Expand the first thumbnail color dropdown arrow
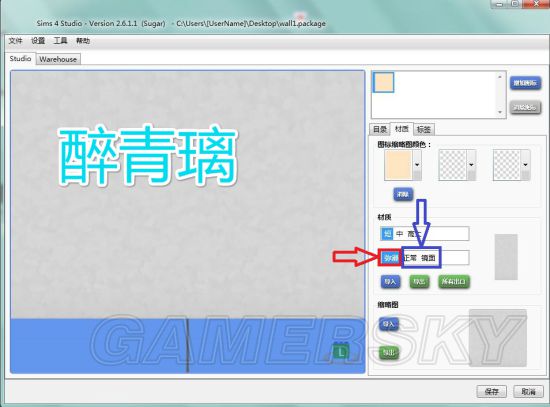The height and width of the screenshot is (407, 550). click(x=417, y=165)
